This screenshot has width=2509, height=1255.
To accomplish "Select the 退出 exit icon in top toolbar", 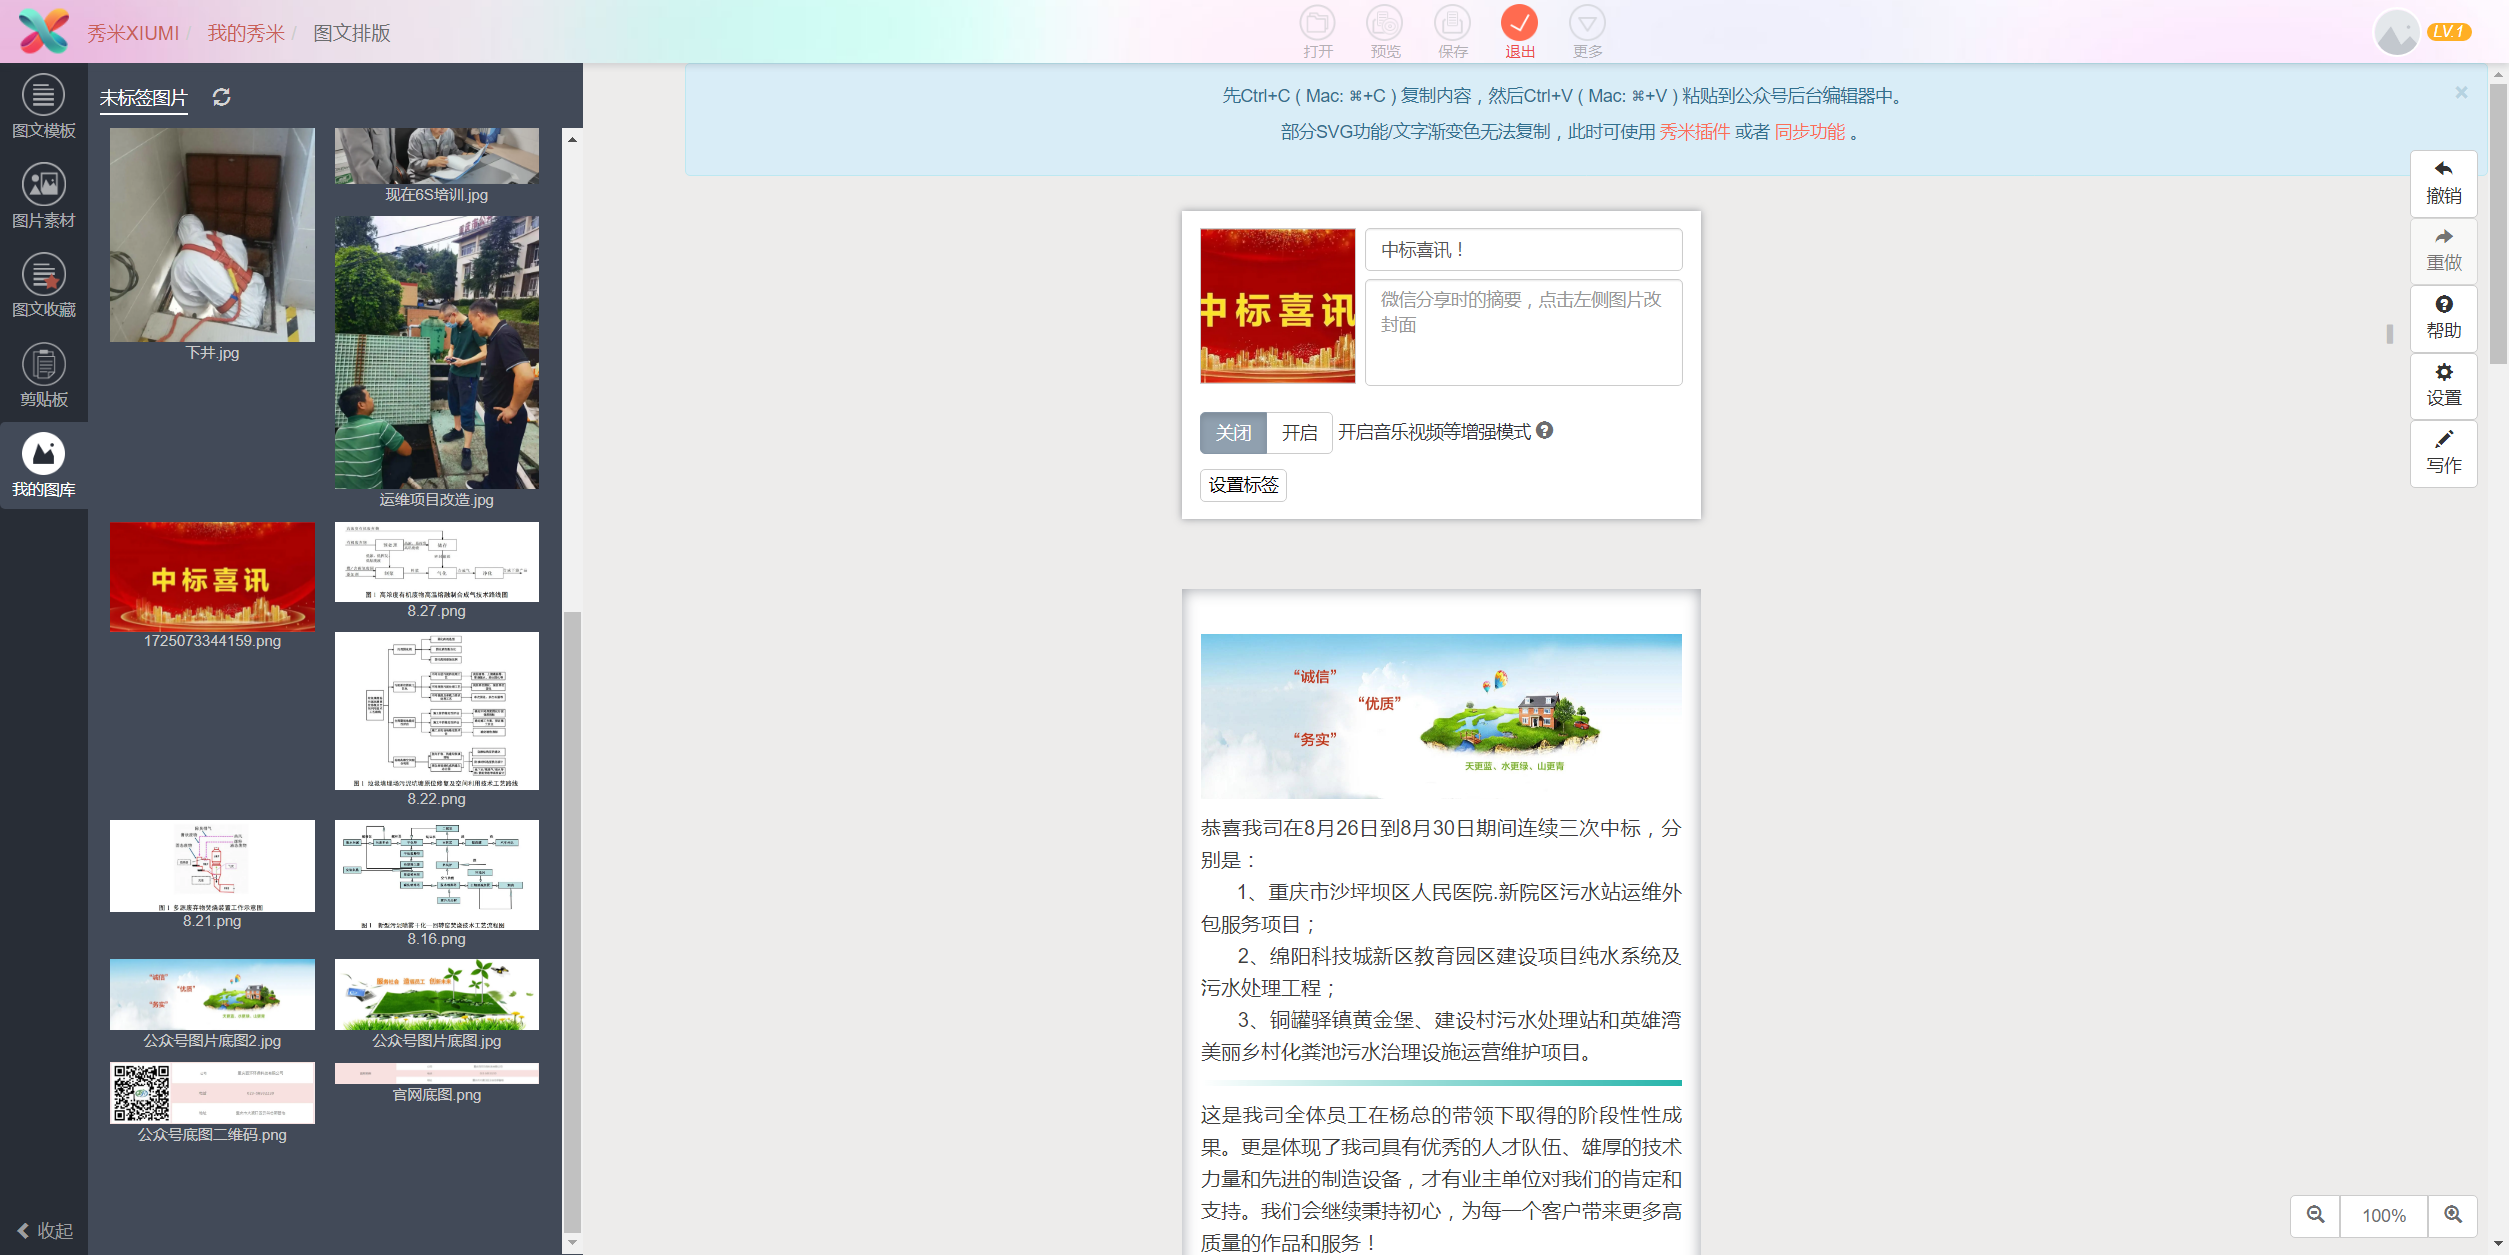I will [1519, 30].
